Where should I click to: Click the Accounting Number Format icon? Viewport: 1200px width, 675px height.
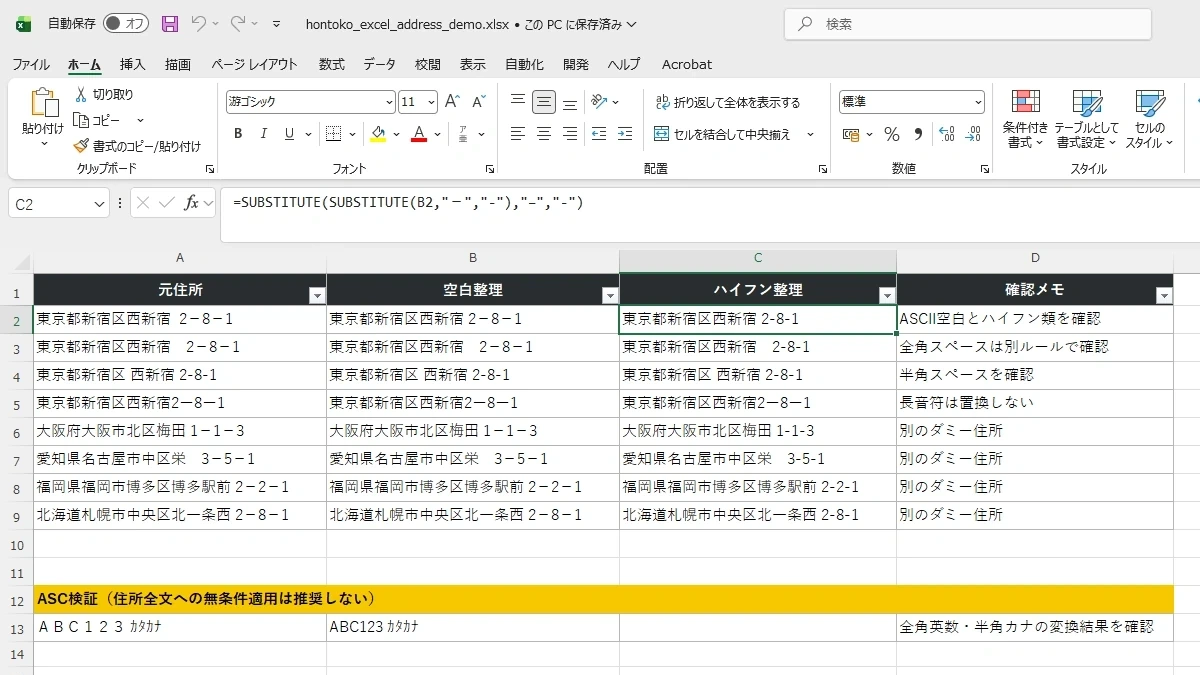tap(851, 134)
